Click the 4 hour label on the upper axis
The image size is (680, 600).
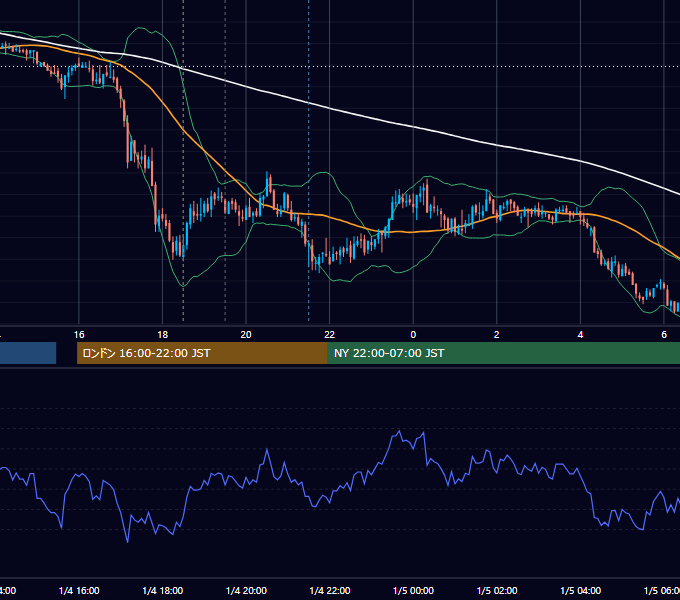pyautogui.click(x=580, y=335)
